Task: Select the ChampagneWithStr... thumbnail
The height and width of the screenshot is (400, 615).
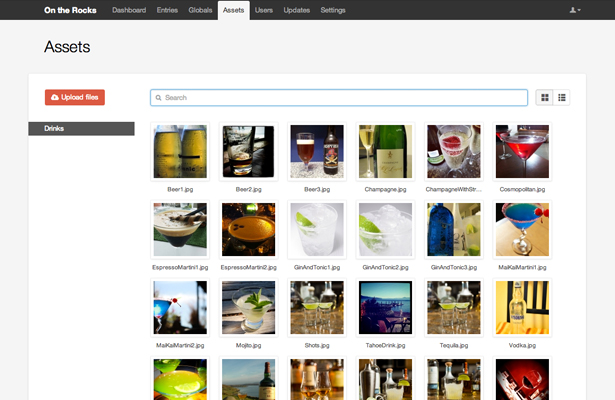Action: coord(454,151)
